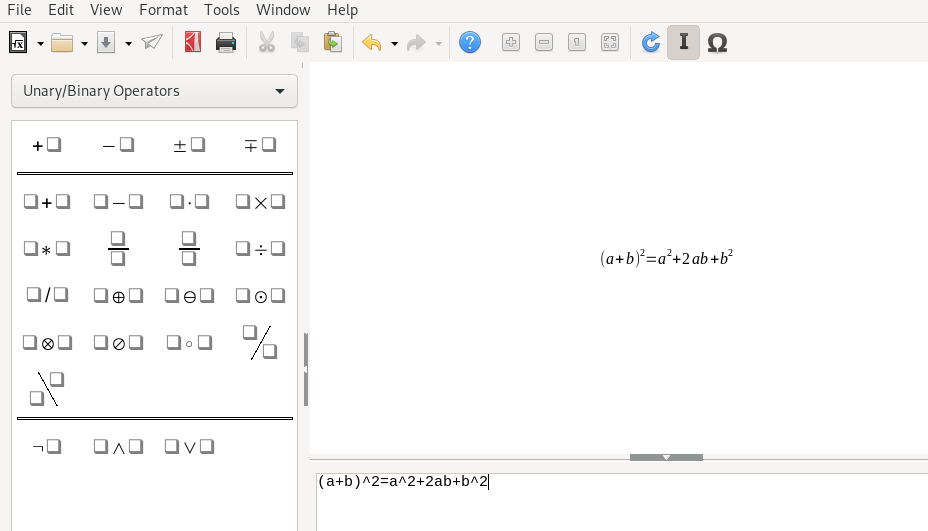This screenshot has height=531, width=928.
Task: Click the Zoom Out toolbar icon
Action: tap(544, 42)
